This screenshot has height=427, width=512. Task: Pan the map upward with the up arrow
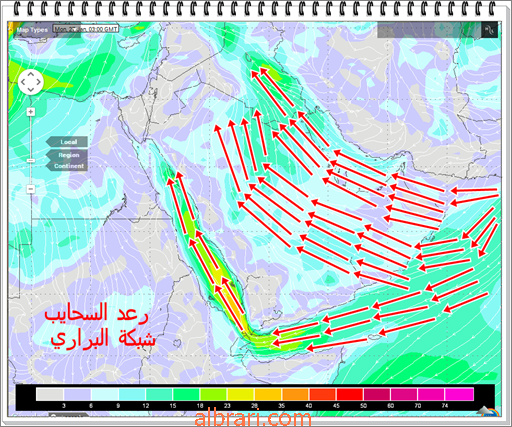(31, 75)
